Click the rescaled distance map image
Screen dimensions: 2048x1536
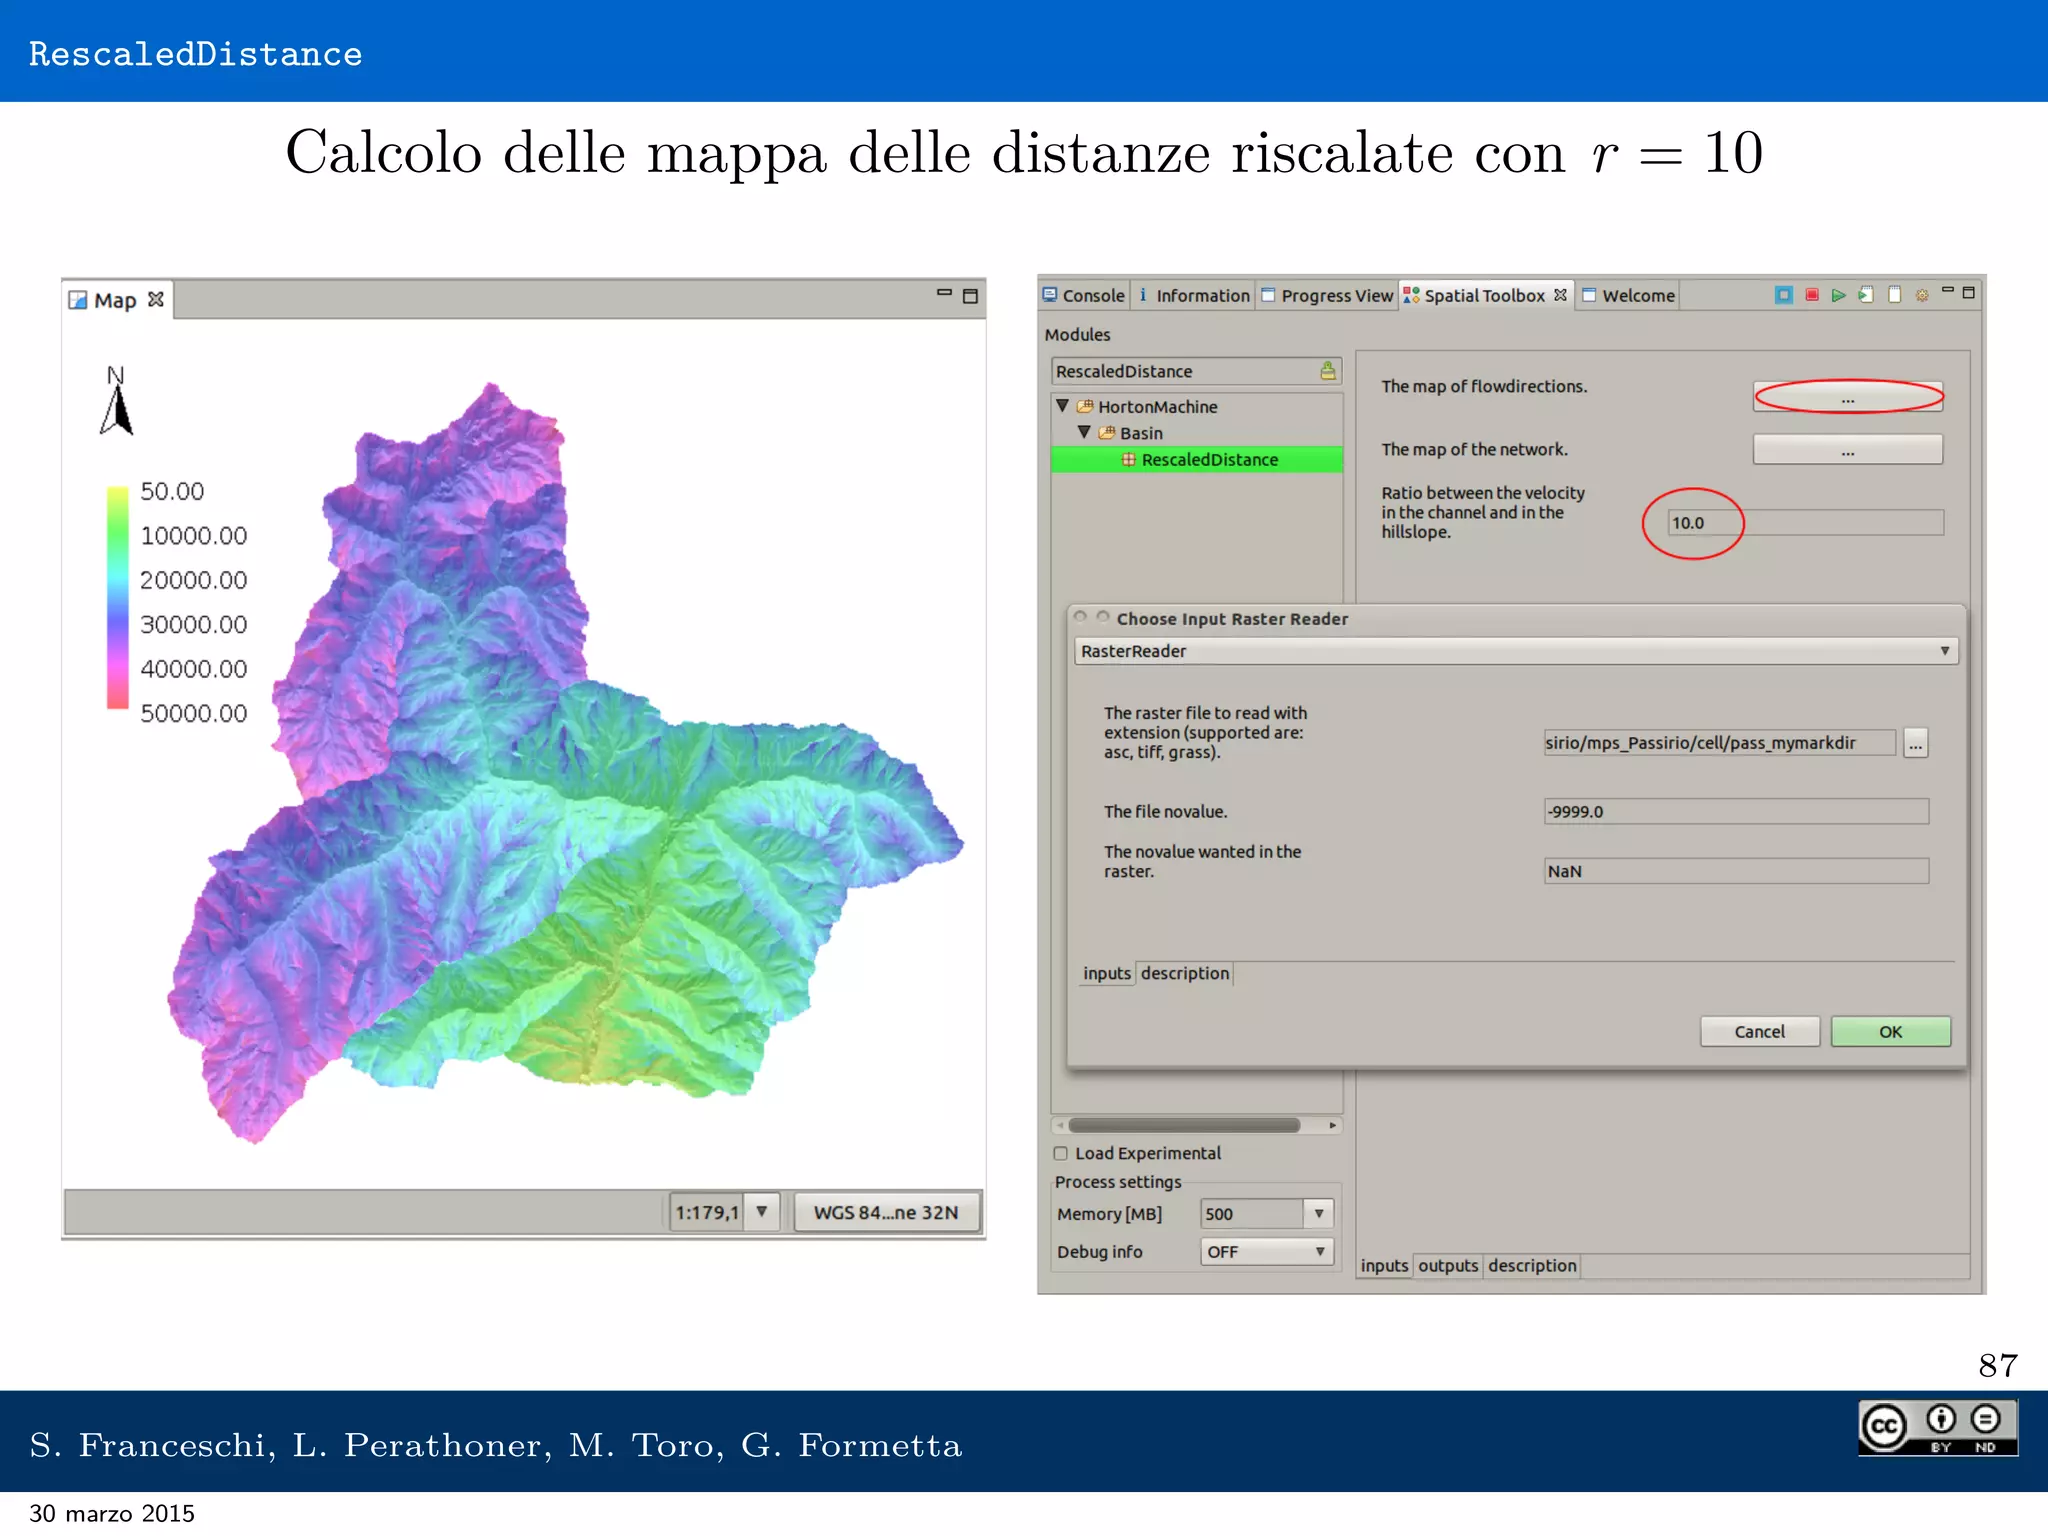565,765
